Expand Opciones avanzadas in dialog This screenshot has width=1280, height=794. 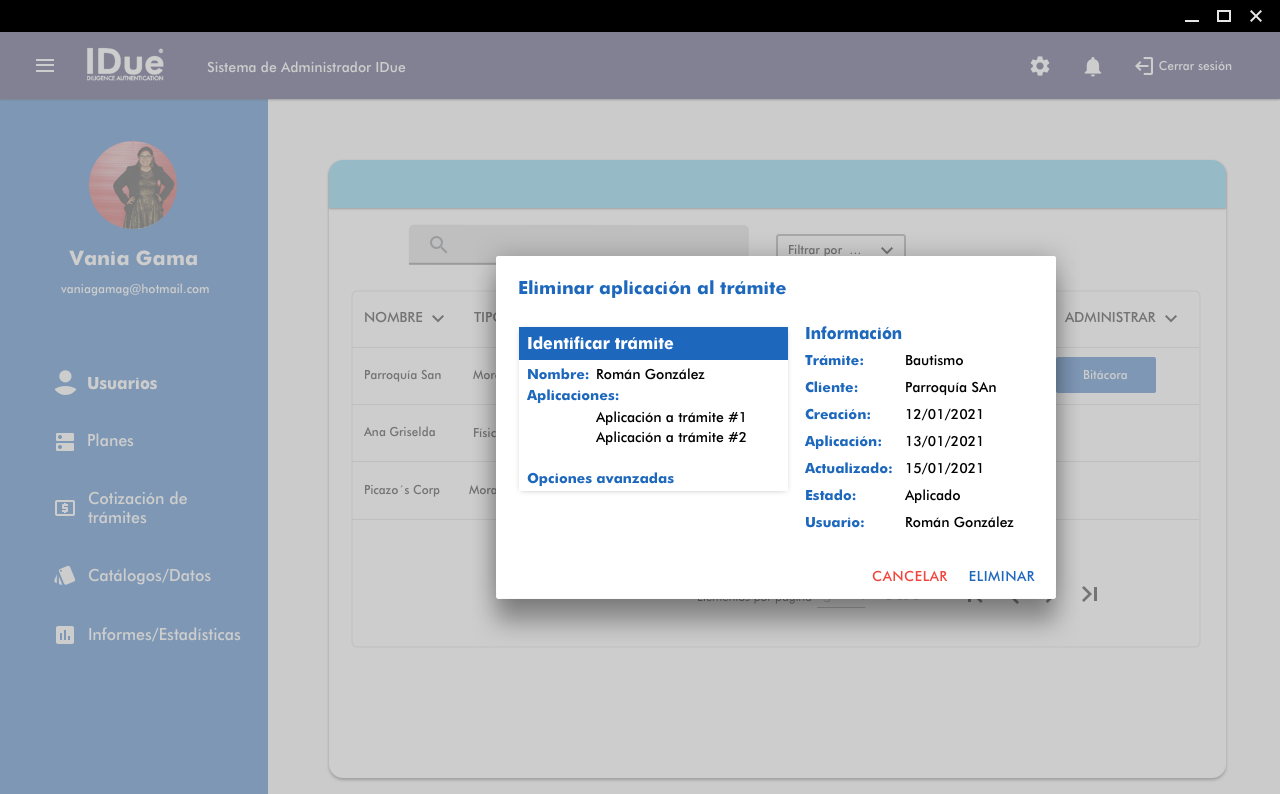point(600,478)
